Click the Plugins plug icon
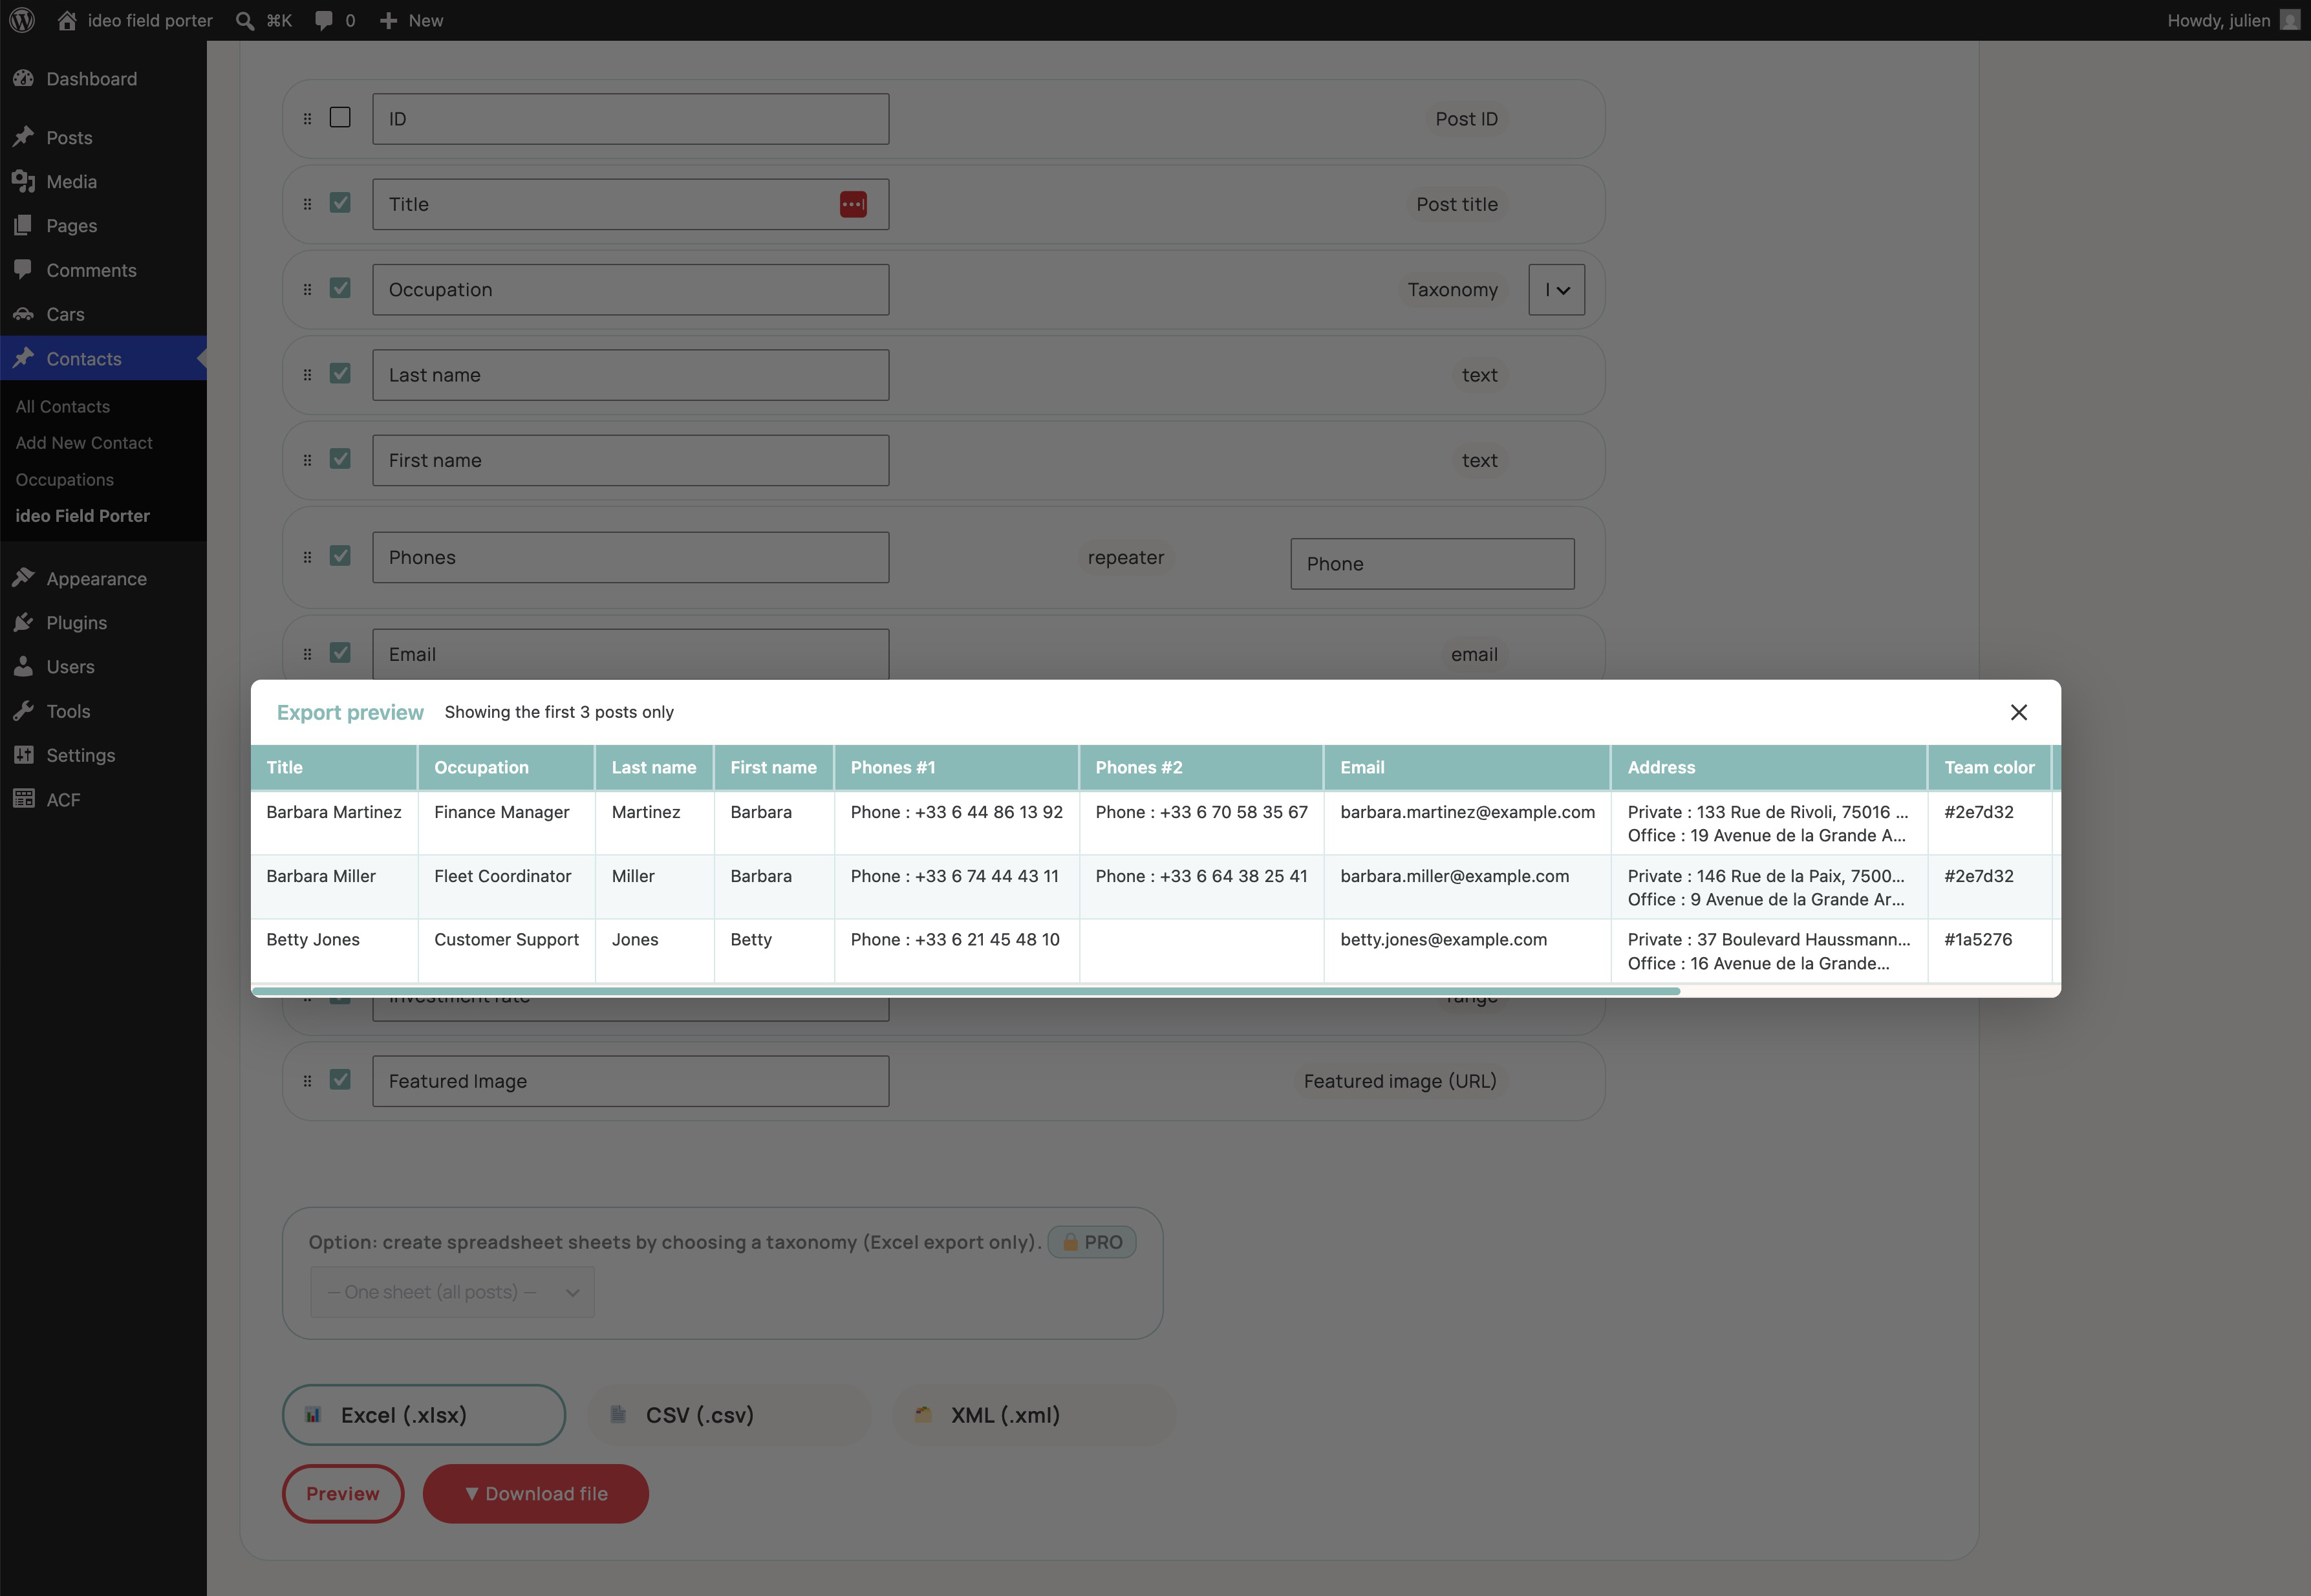2311x1596 pixels. [24, 622]
